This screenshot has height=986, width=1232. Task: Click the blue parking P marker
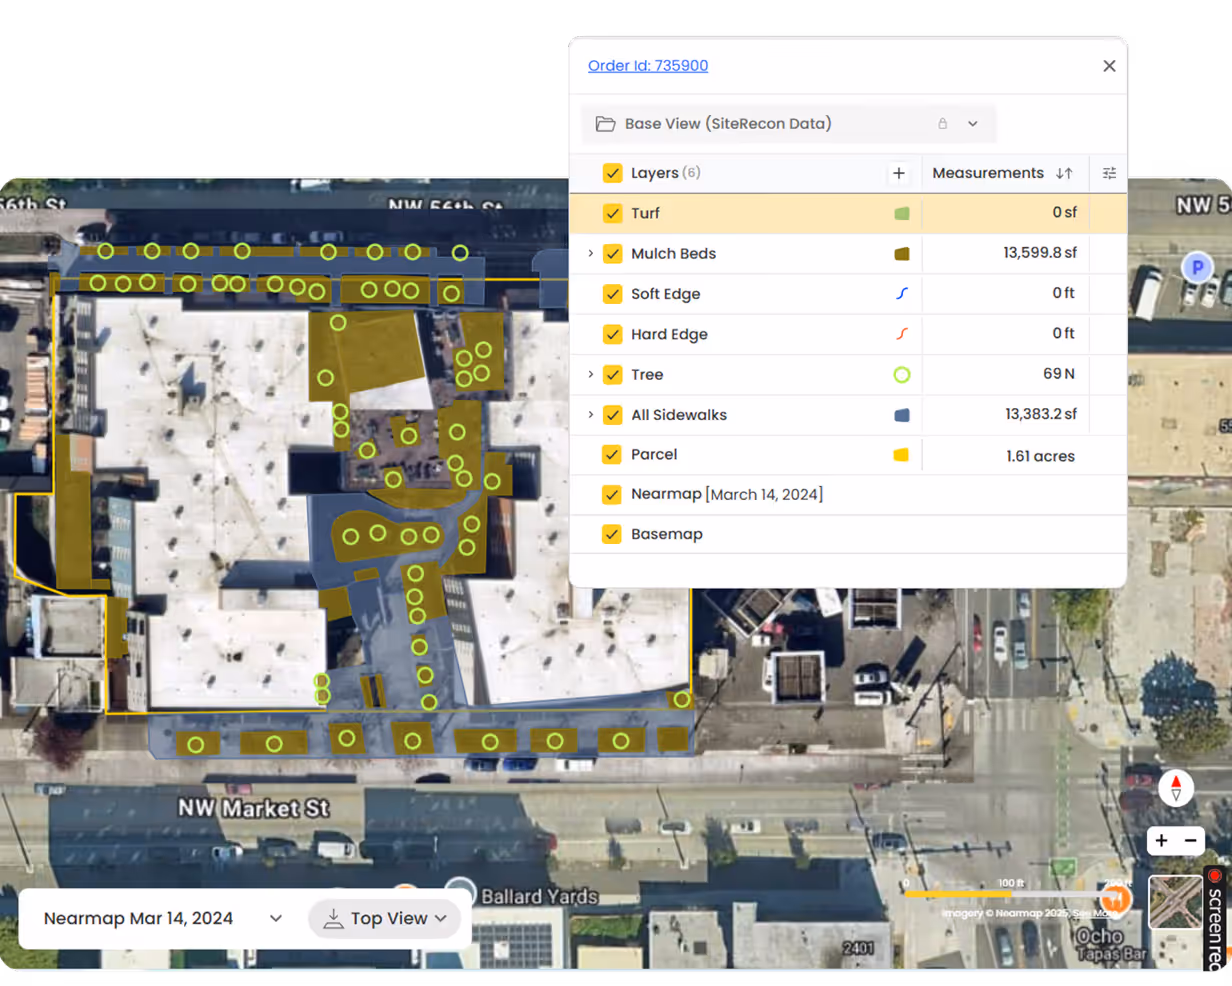click(1197, 267)
